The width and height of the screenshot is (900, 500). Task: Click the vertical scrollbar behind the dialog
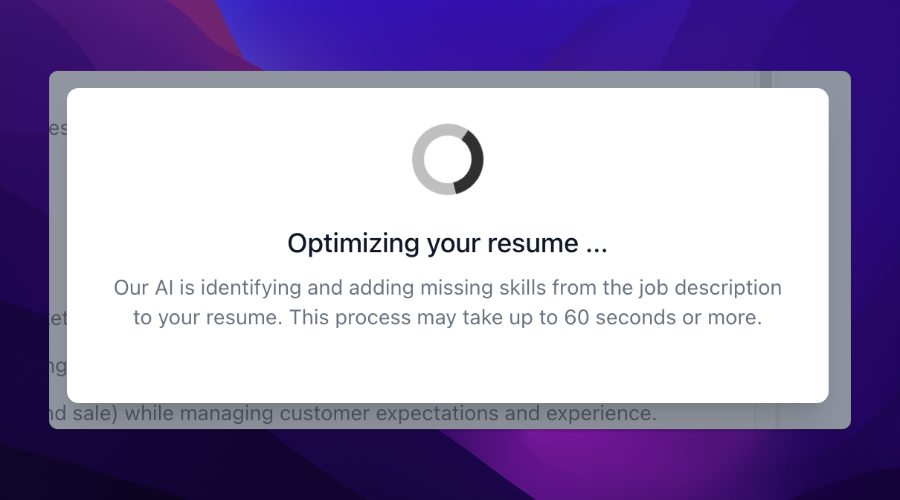(x=766, y=415)
